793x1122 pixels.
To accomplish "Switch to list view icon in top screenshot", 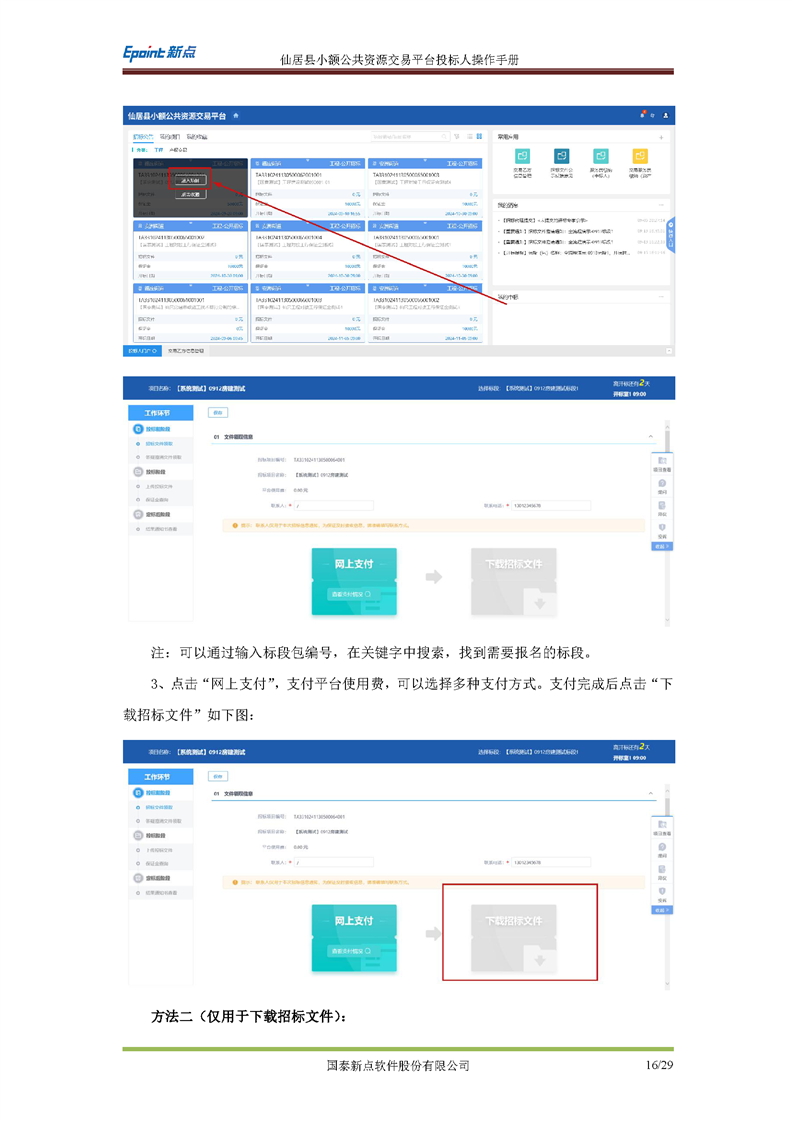I will [x=470, y=136].
